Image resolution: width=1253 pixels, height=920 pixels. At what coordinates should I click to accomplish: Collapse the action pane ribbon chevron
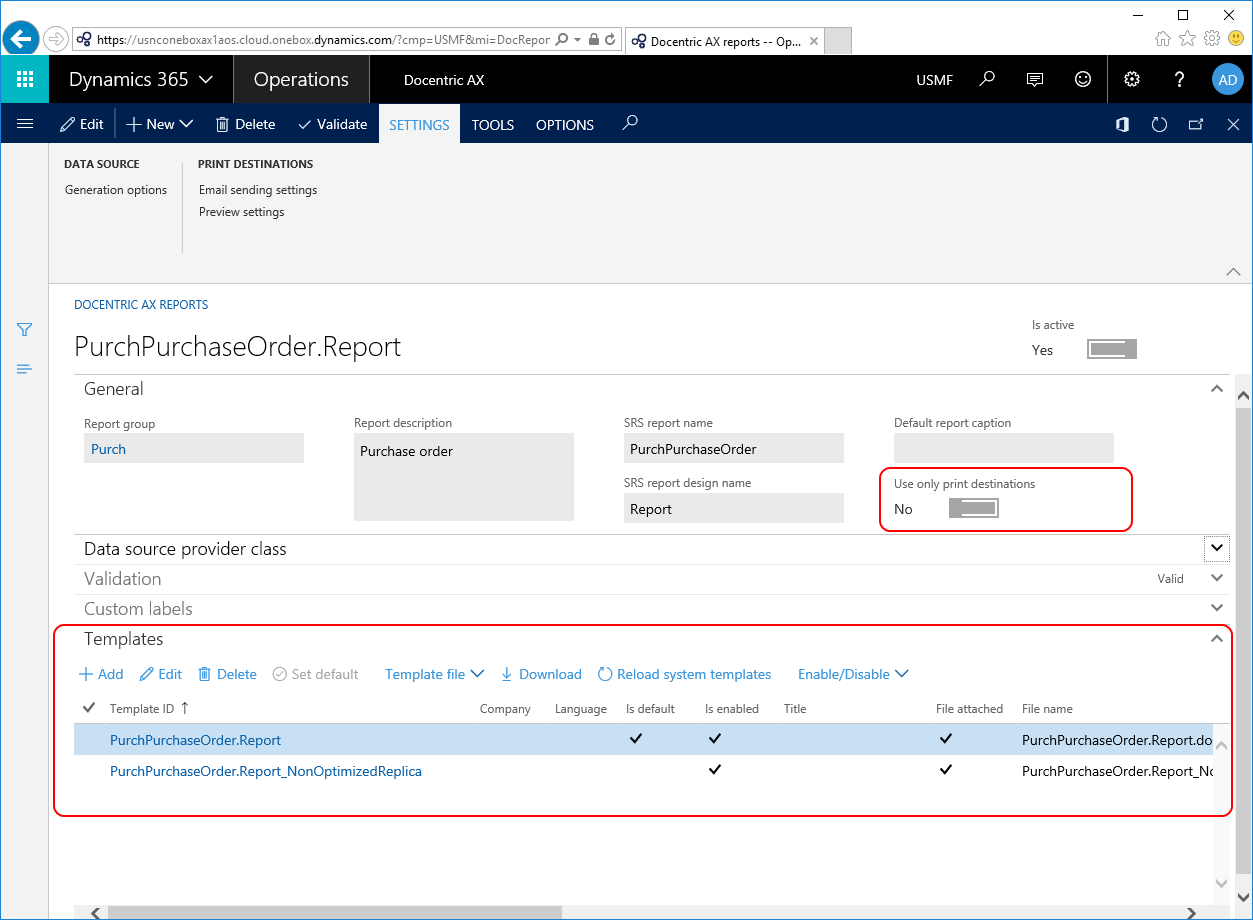[x=1232, y=271]
